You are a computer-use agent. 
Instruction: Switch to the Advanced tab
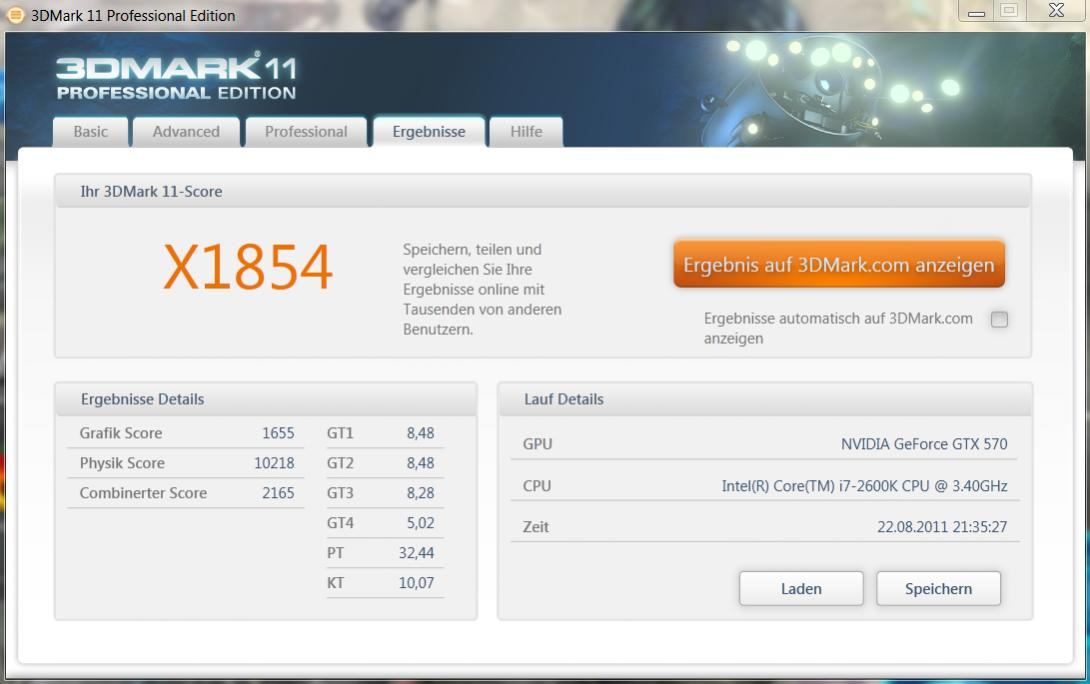coord(186,131)
